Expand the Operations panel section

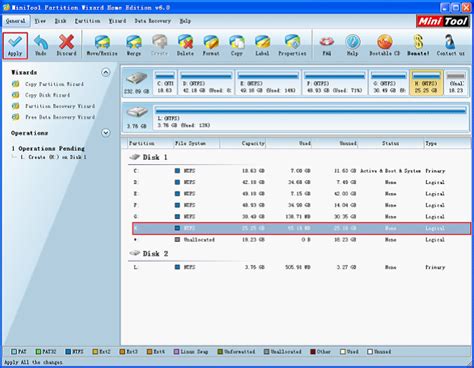click(106, 133)
